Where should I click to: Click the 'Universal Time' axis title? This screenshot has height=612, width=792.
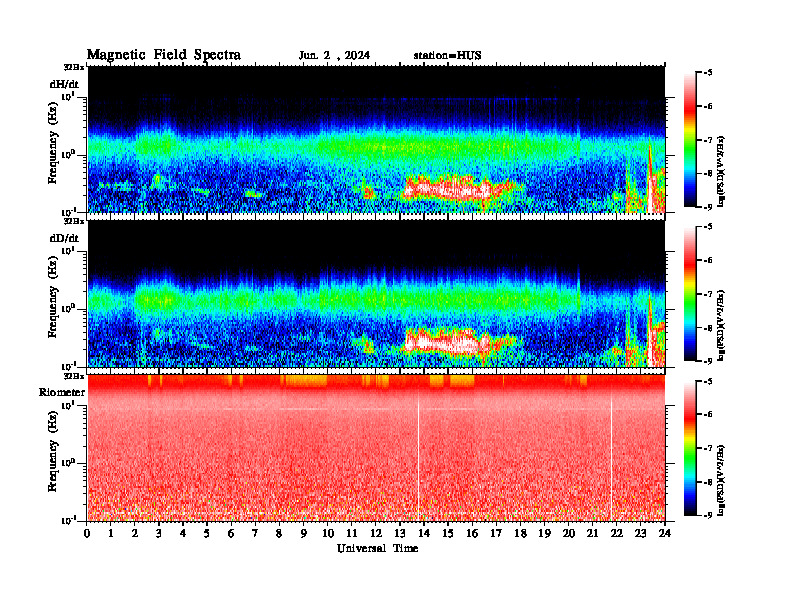click(x=377, y=548)
